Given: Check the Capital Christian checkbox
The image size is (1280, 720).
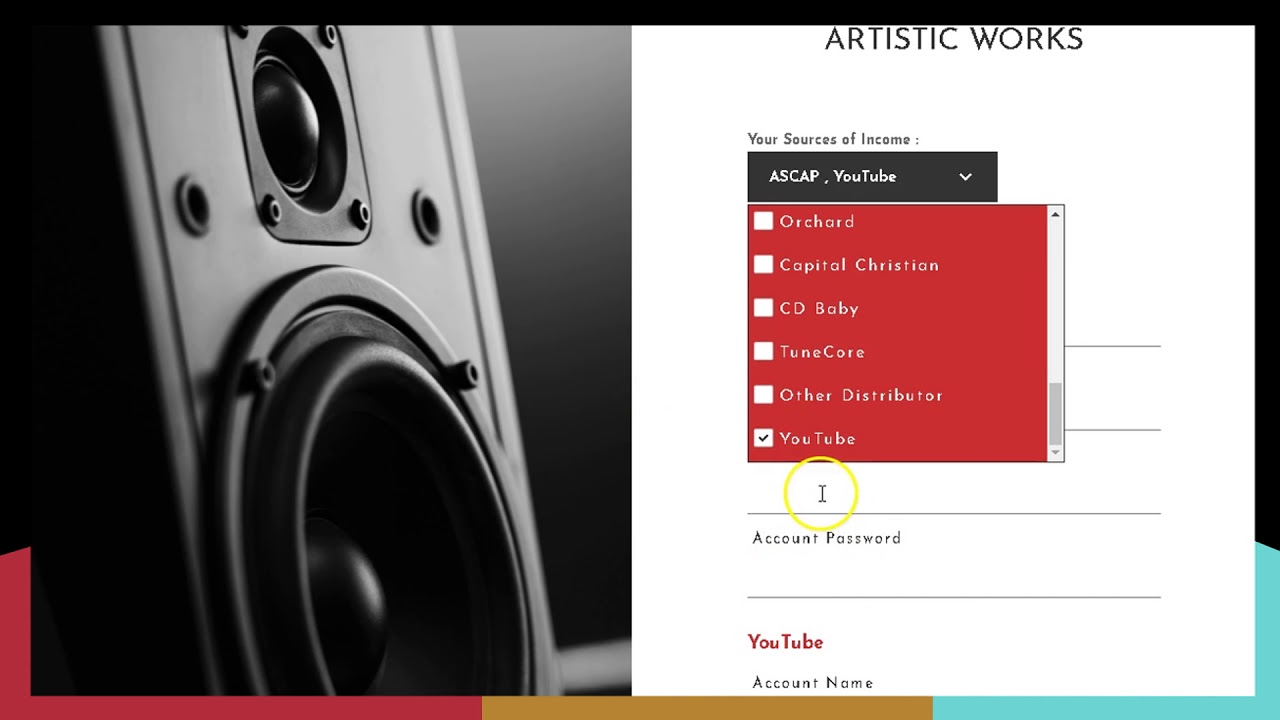Looking at the screenshot, I should (763, 265).
